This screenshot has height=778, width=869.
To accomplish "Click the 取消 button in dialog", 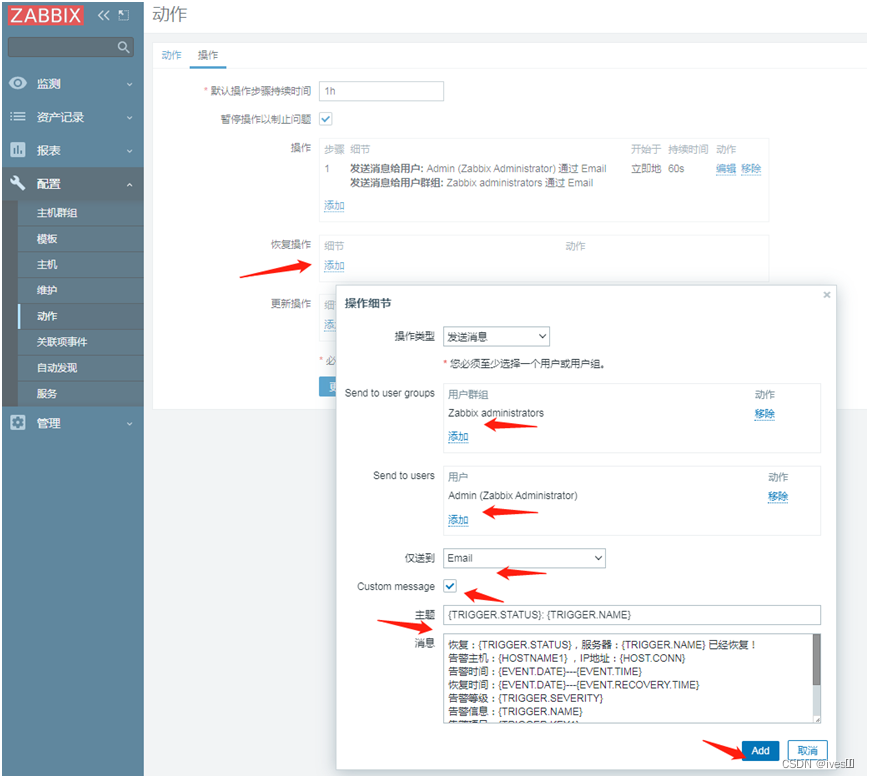I will click(x=807, y=750).
